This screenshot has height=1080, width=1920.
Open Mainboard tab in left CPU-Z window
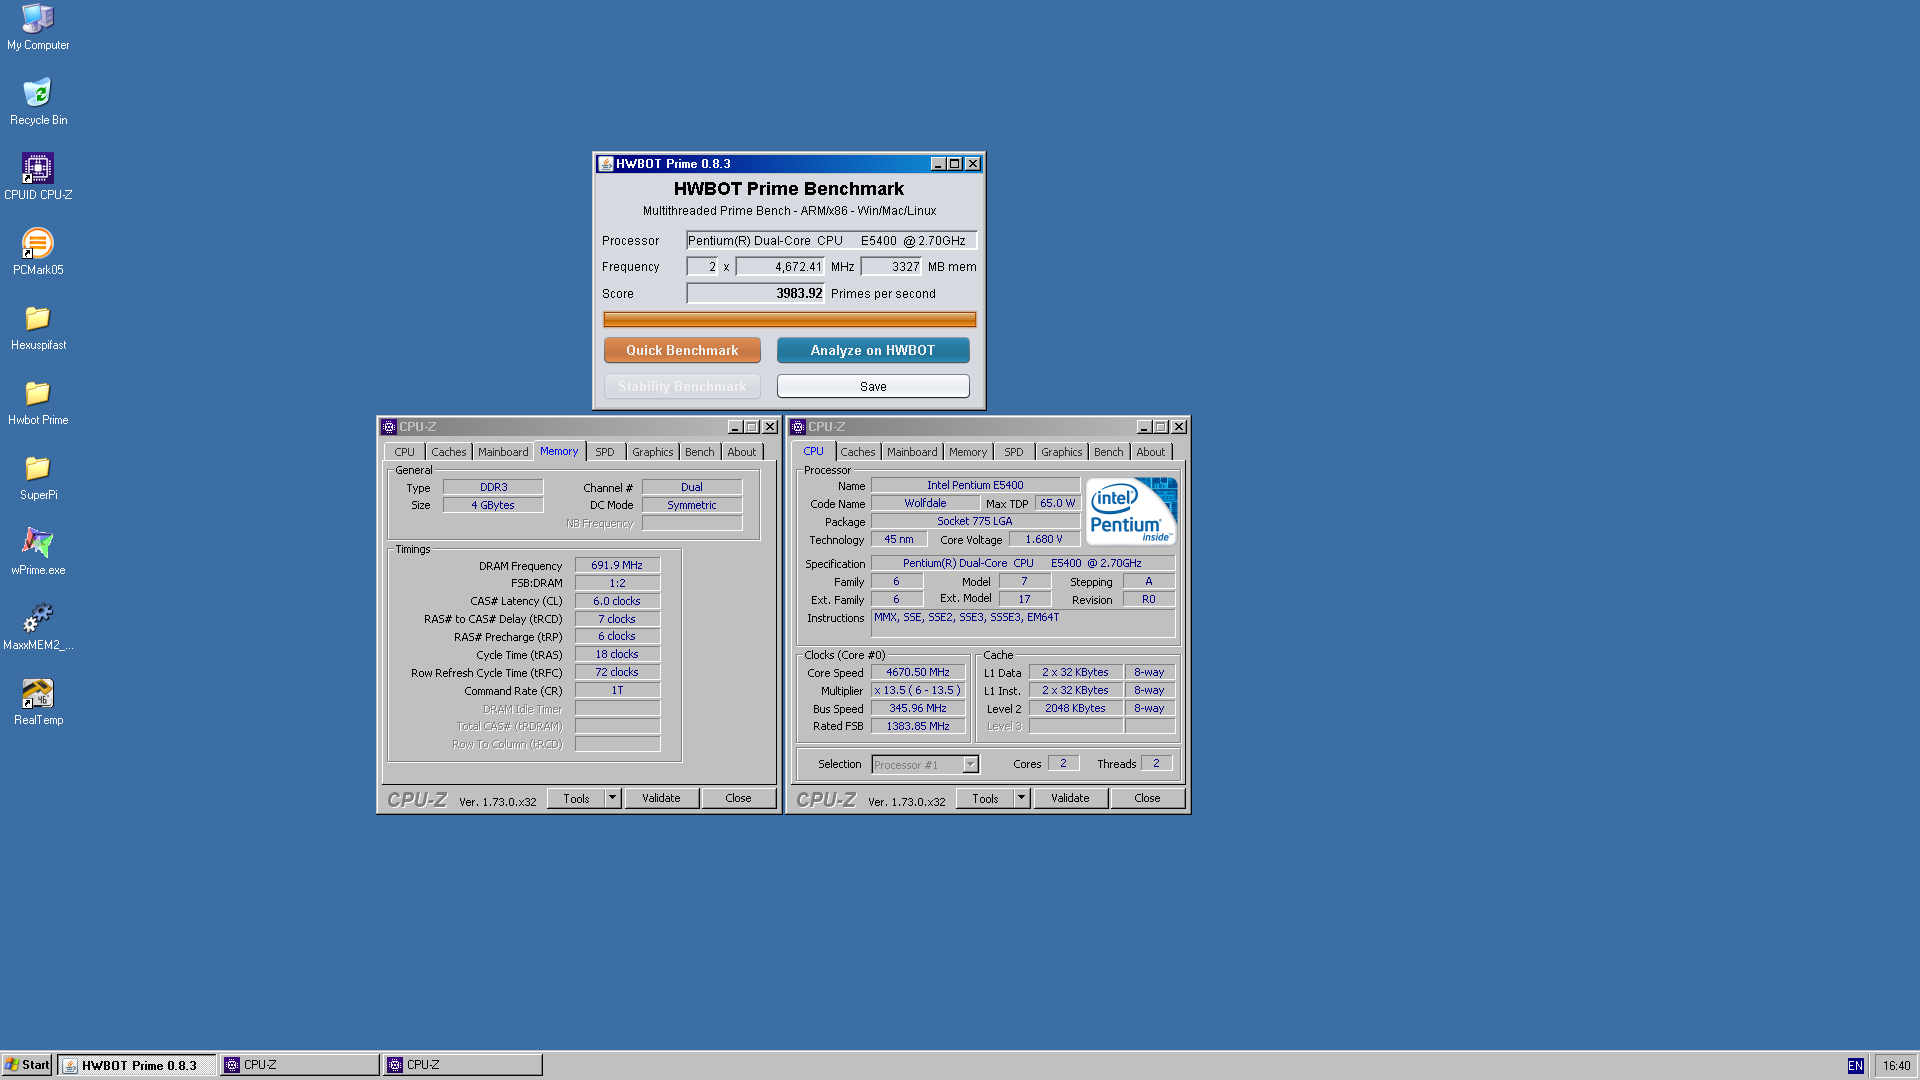503,452
